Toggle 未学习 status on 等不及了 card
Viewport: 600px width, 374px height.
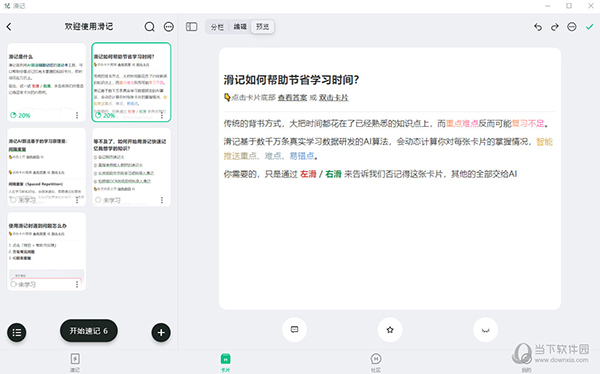[108, 200]
